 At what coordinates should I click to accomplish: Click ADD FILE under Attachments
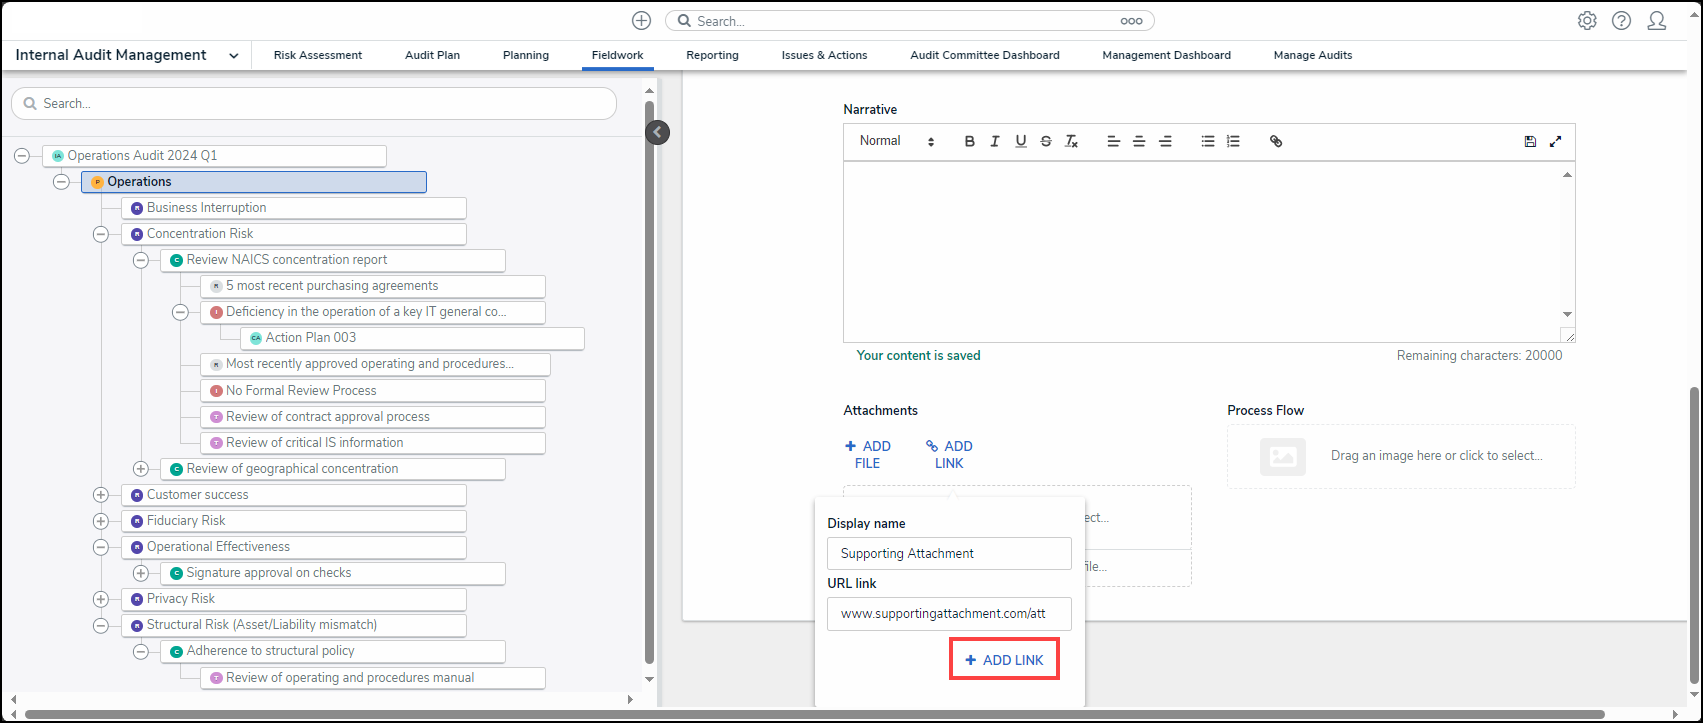point(867,455)
